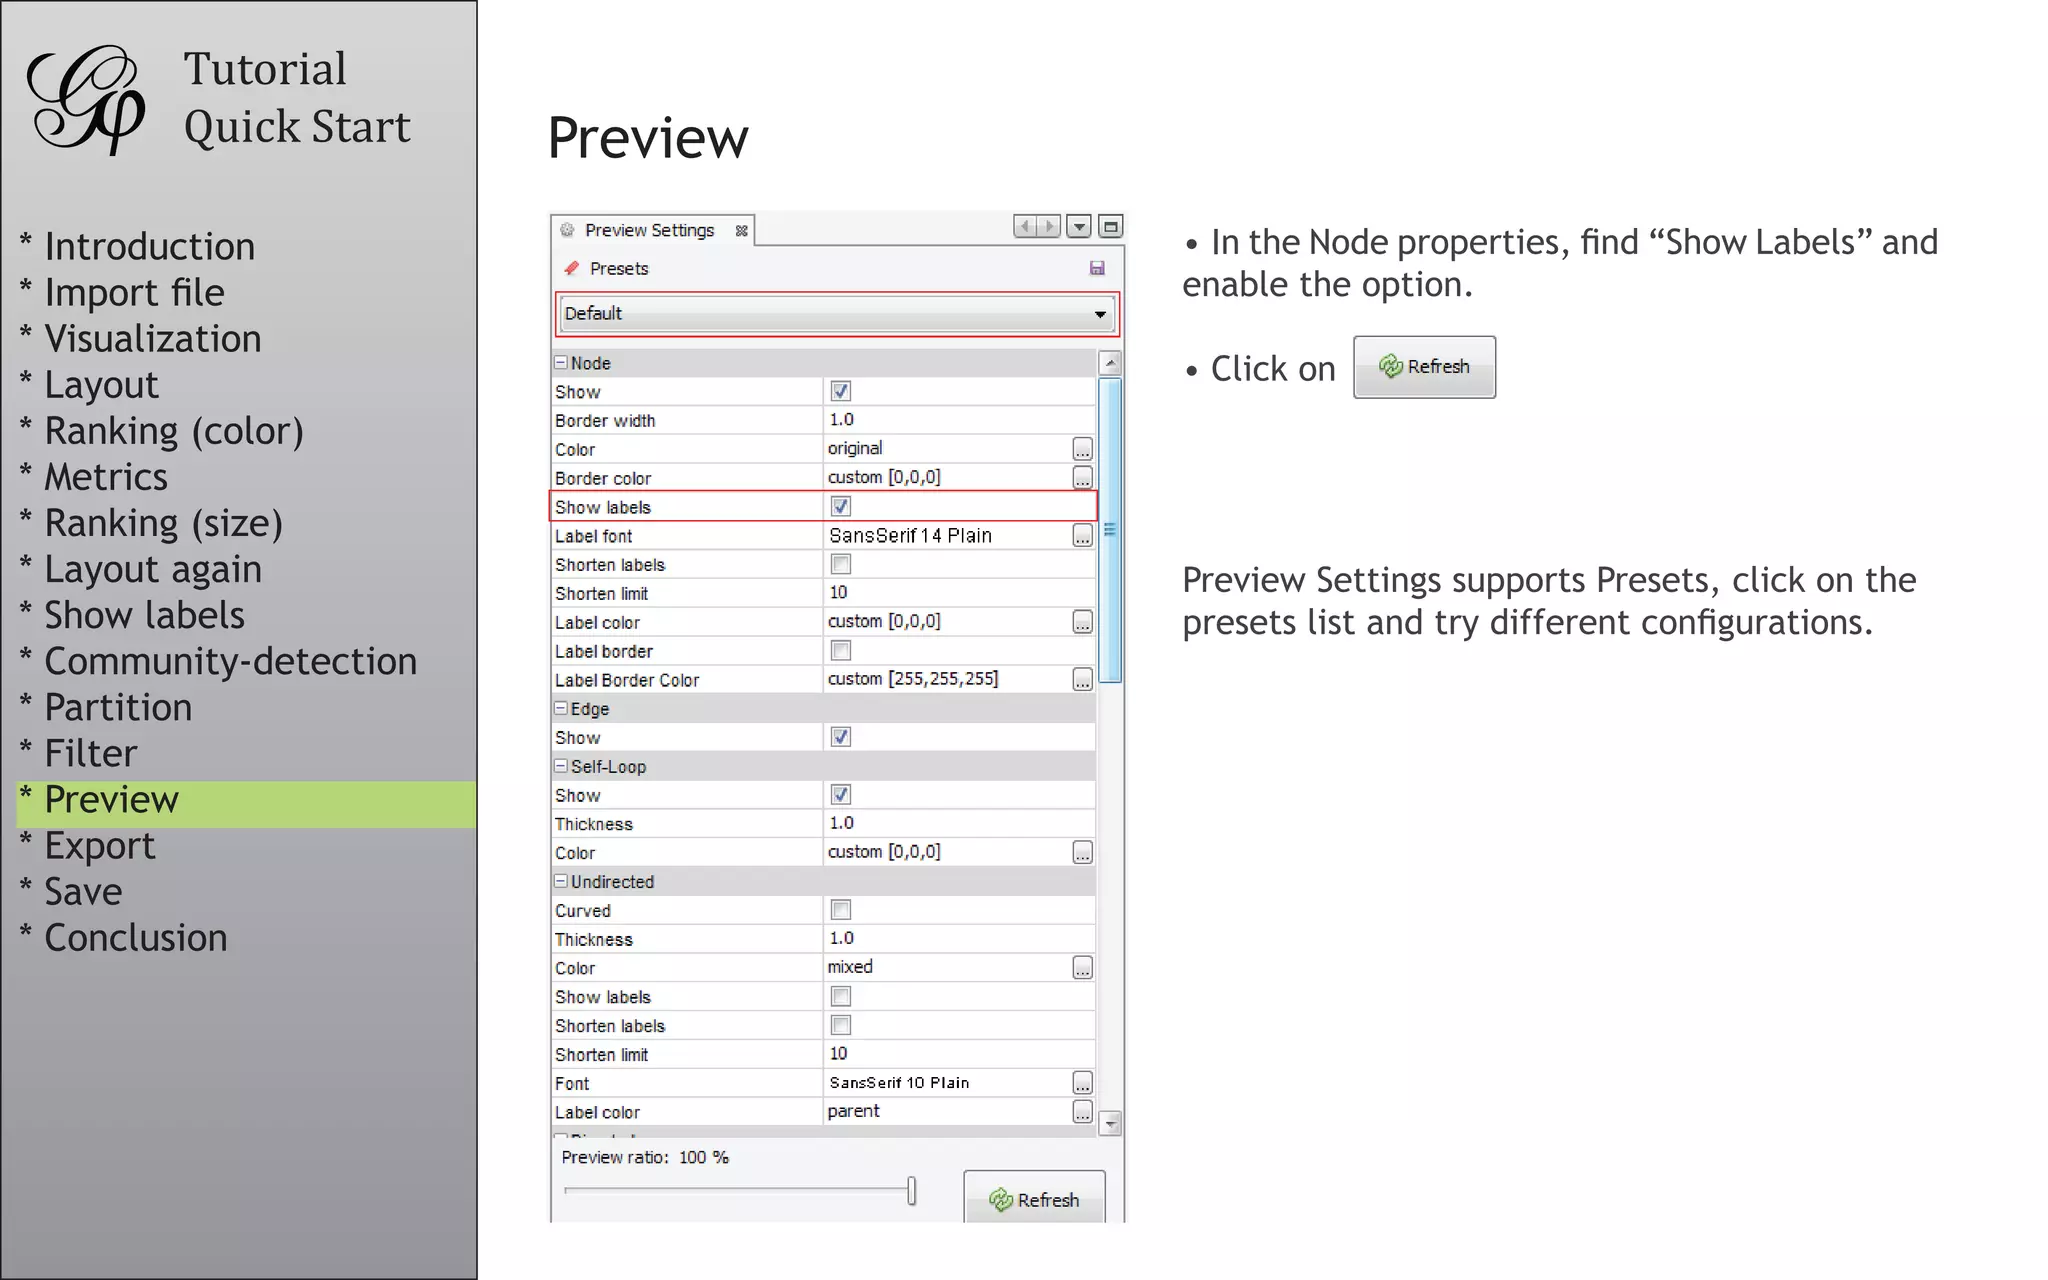Open the Filter tutorial section link
This screenshot has height=1280, width=2048.
[90, 754]
